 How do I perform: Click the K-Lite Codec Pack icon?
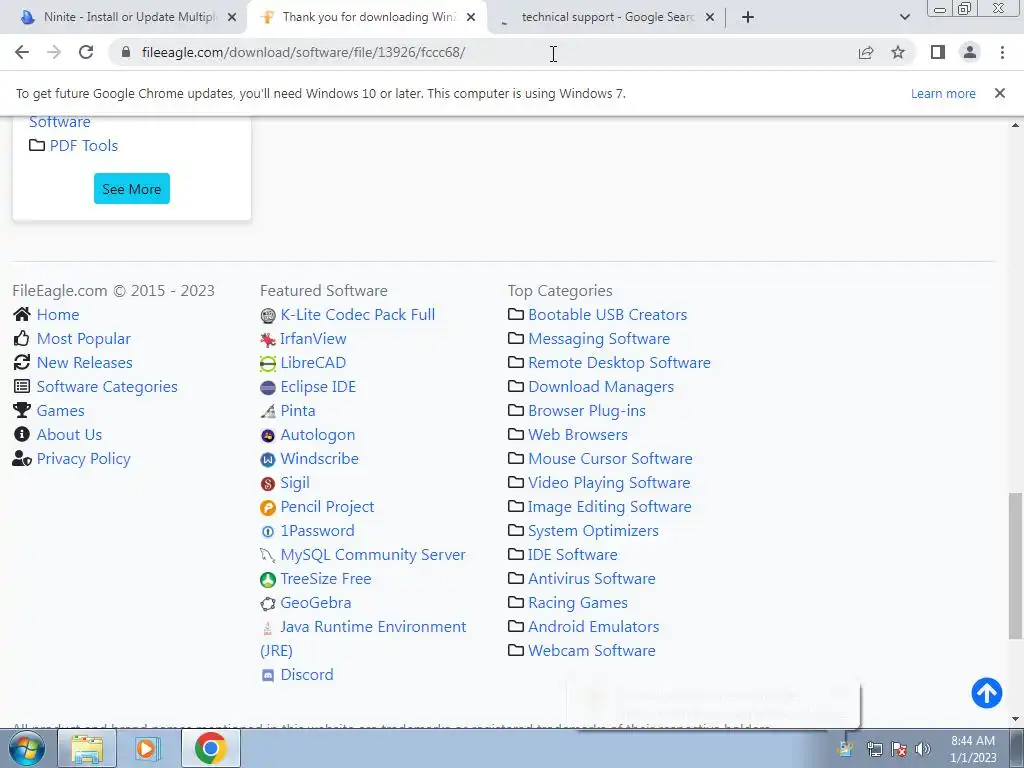click(x=268, y=316)
